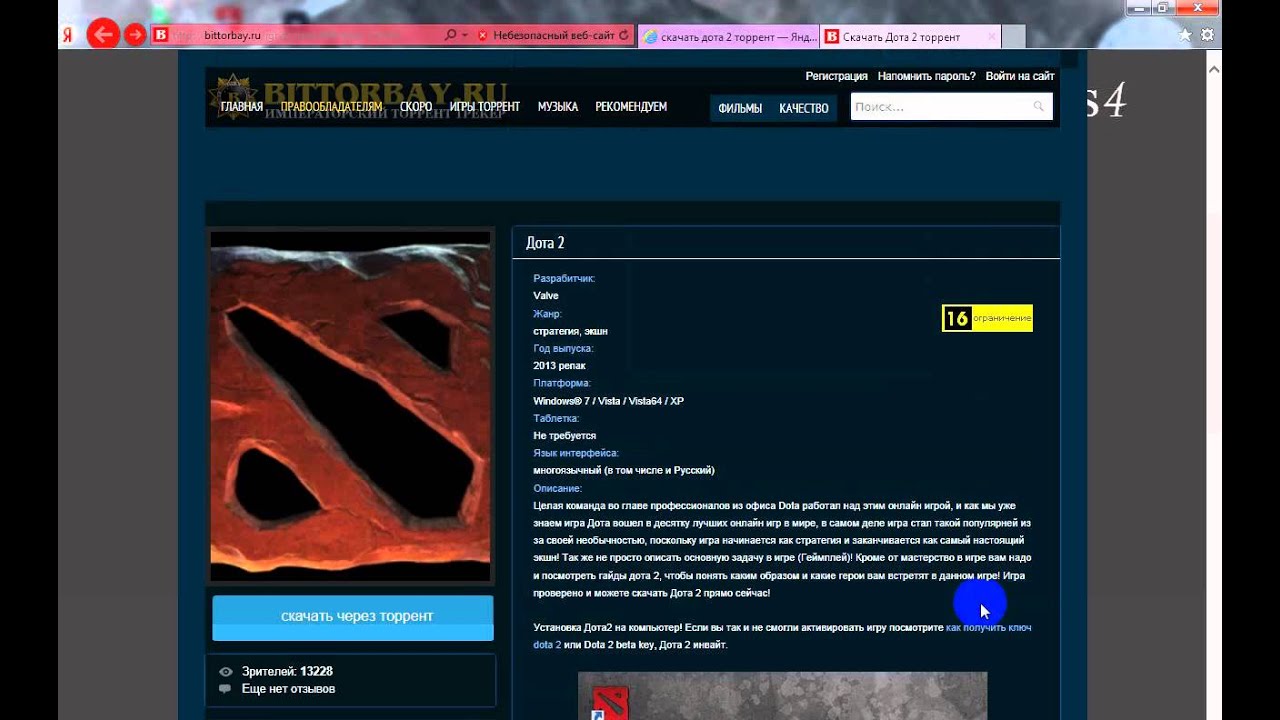The image size is (1280, 720).
Task: Click the 'Напомнить пароль?' link
Action: [x=927, y=76]
